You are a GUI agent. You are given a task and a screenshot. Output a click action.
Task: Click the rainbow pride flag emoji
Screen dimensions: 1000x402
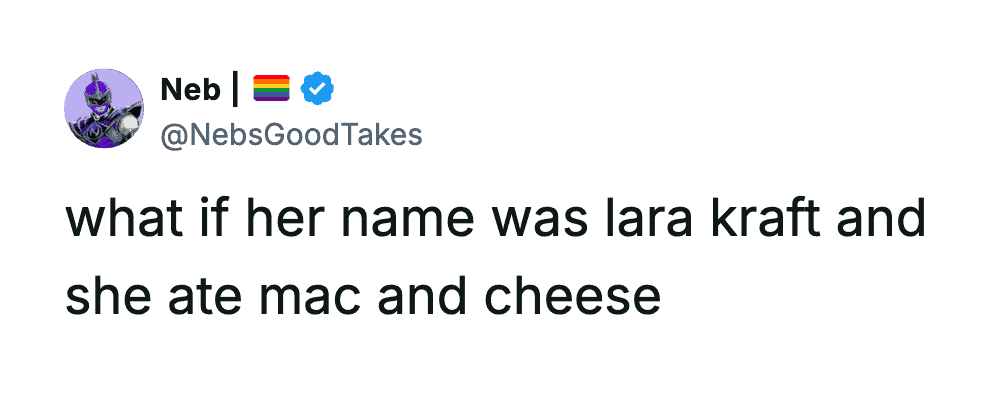click(271, 91)
